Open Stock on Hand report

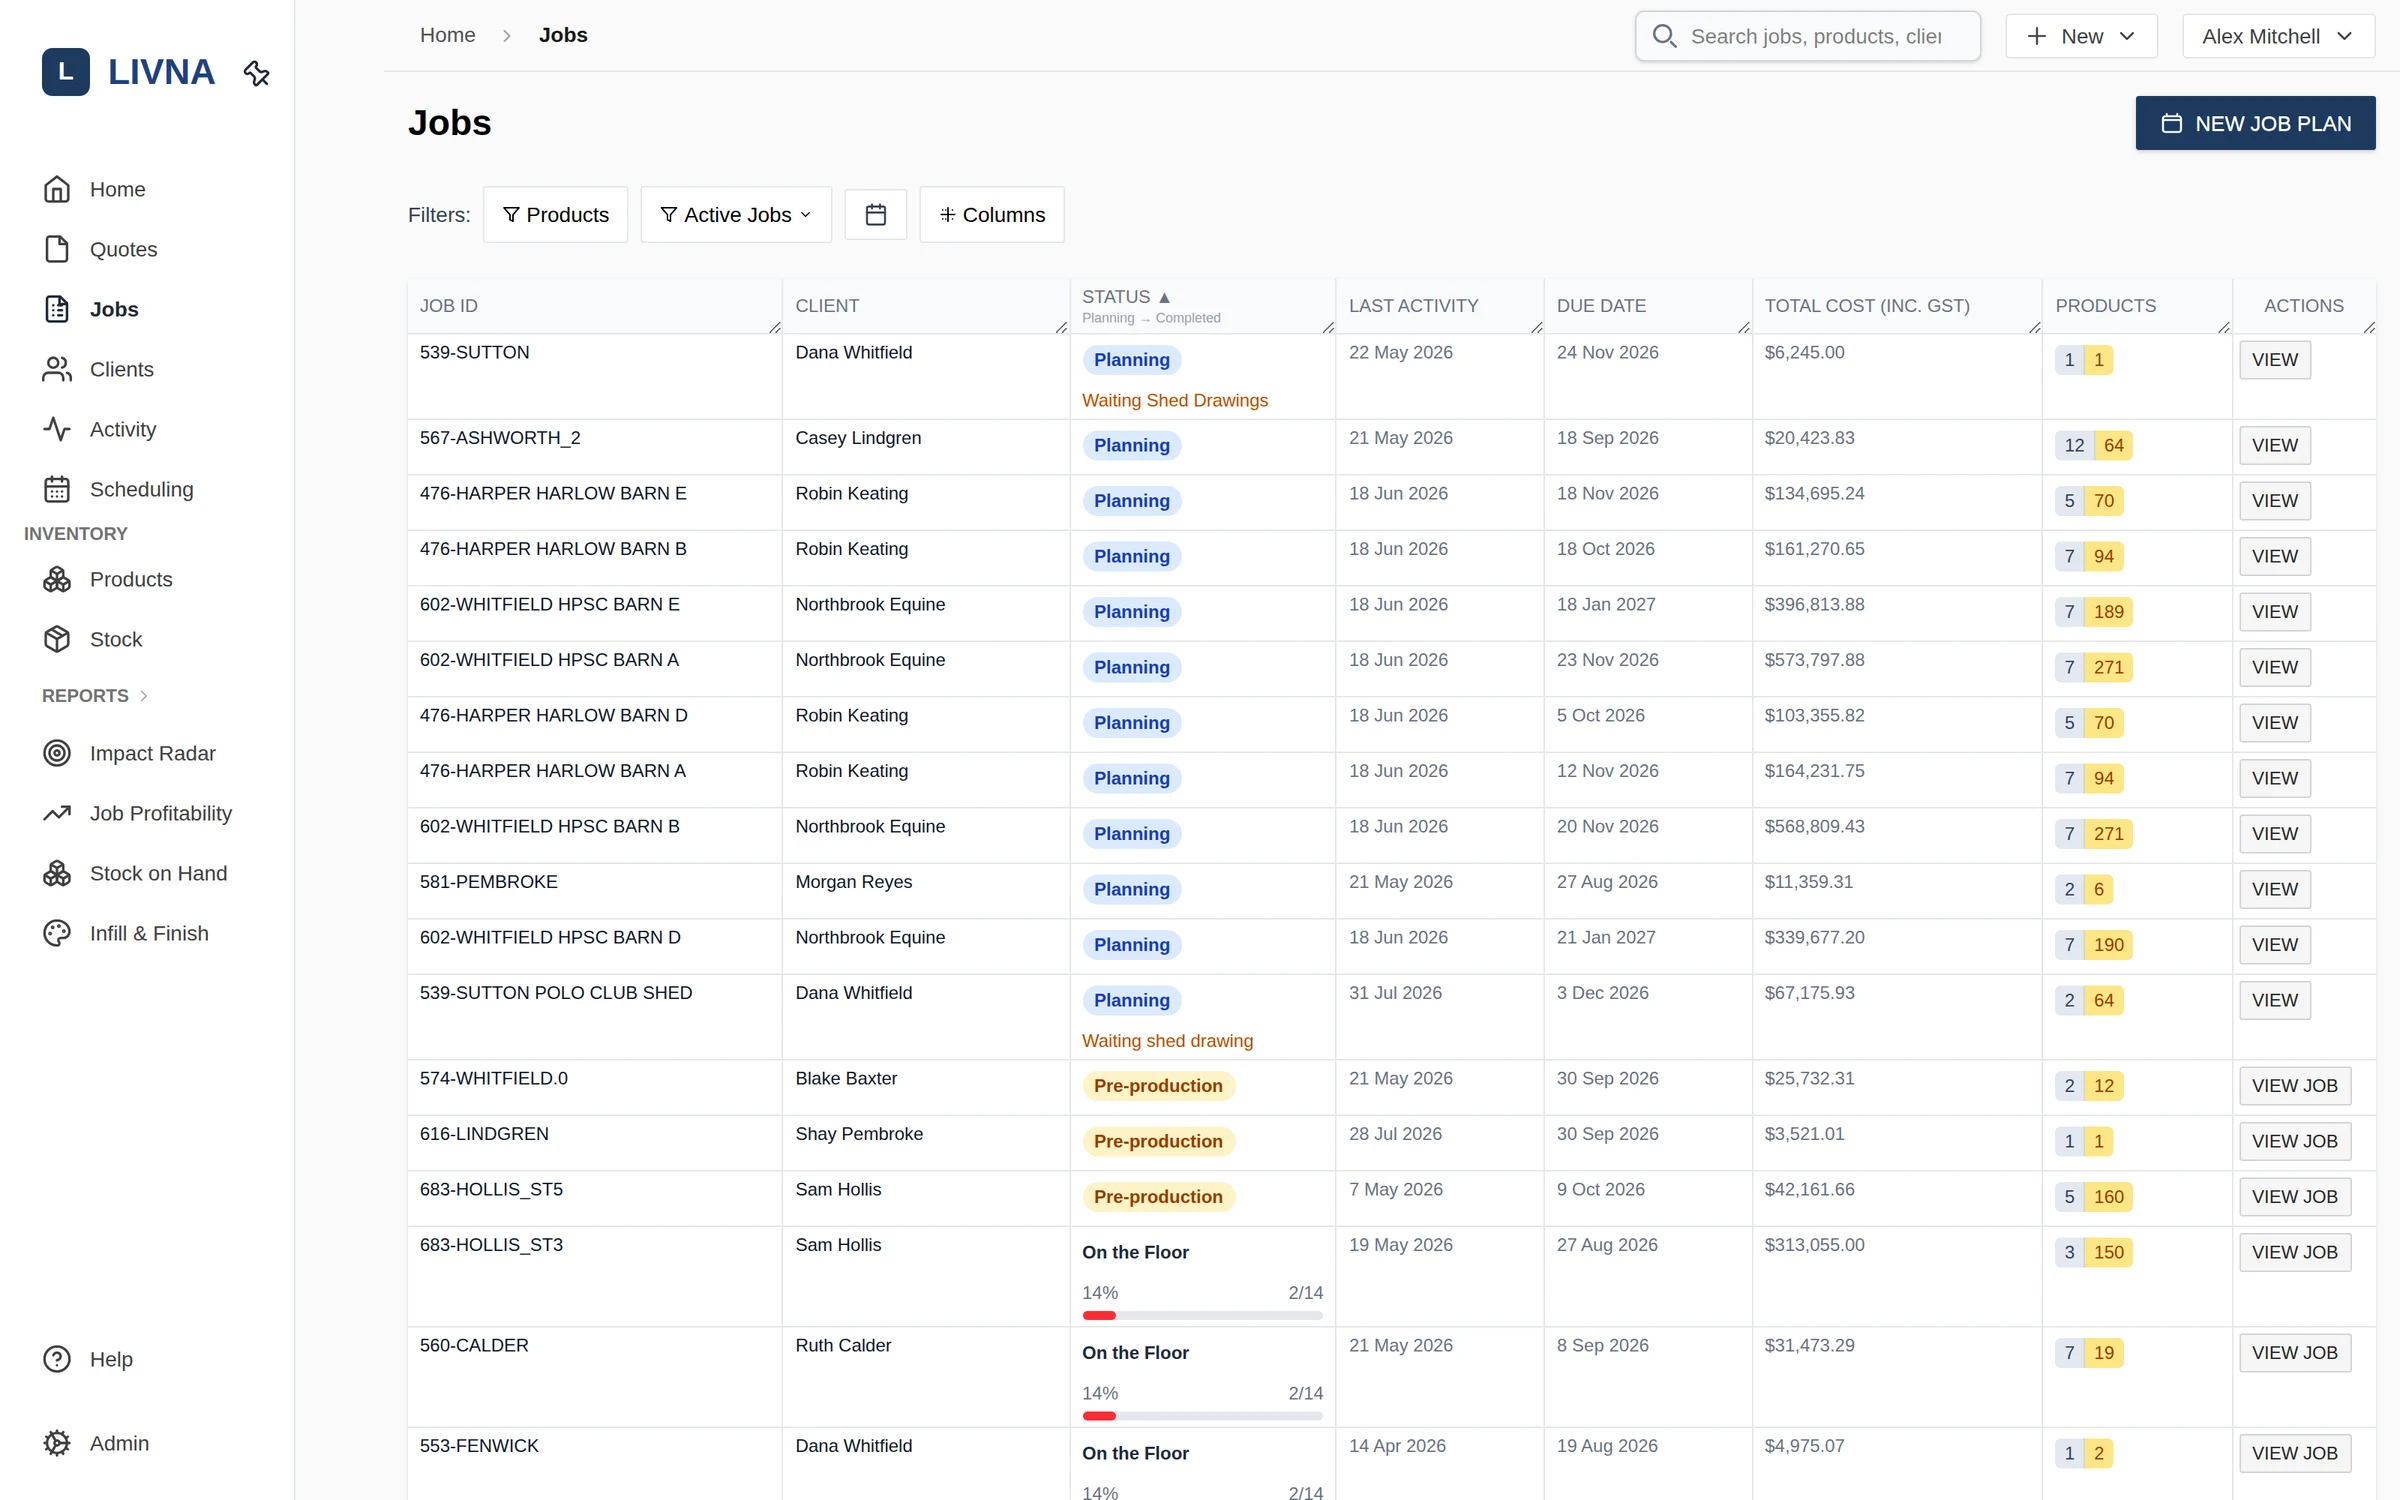click(135, 873)
